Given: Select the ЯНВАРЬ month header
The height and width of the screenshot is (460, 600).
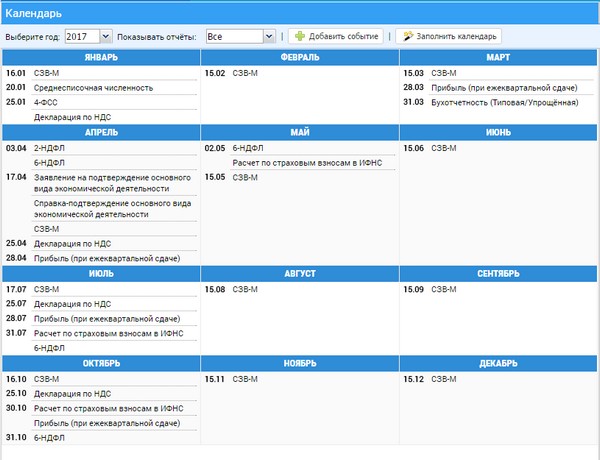Looking at the screenshot, I should (x=100, y=57).
